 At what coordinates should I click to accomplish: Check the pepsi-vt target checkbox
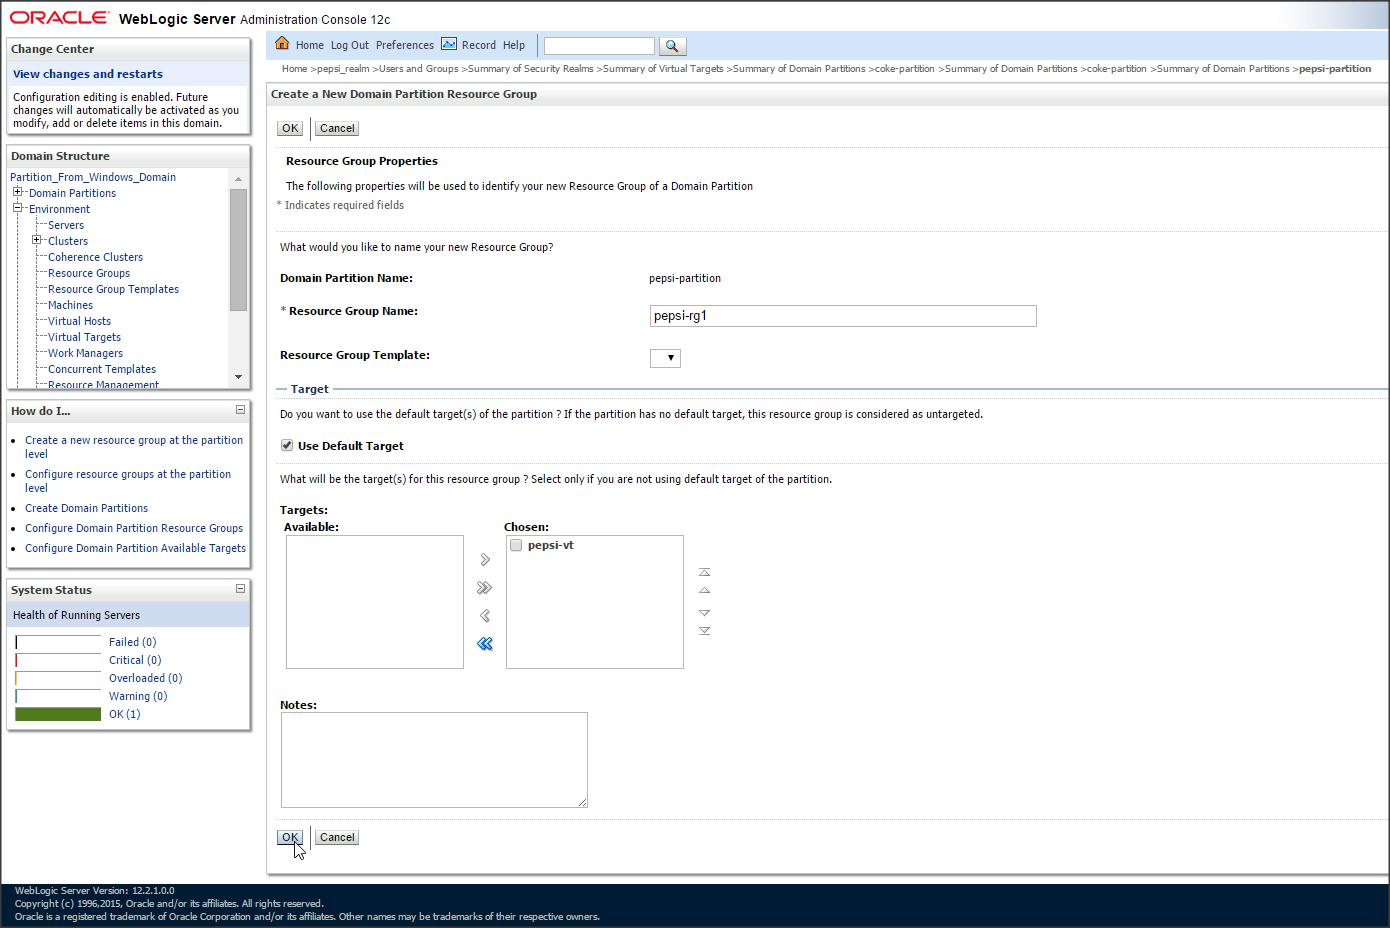516,545
